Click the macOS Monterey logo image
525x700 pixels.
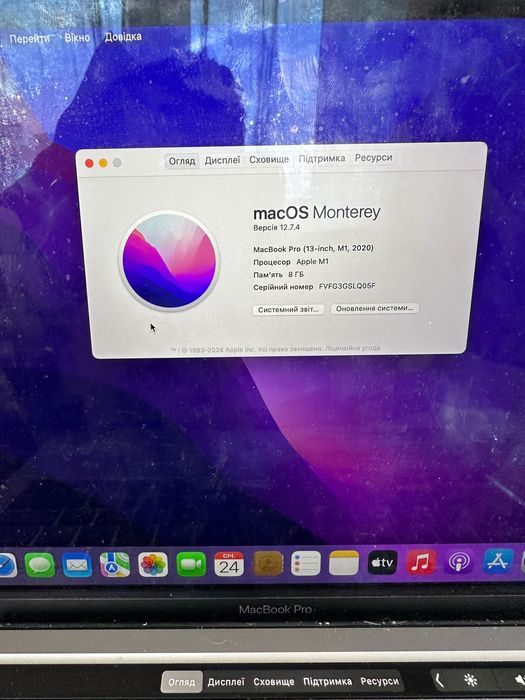[169, 261]
